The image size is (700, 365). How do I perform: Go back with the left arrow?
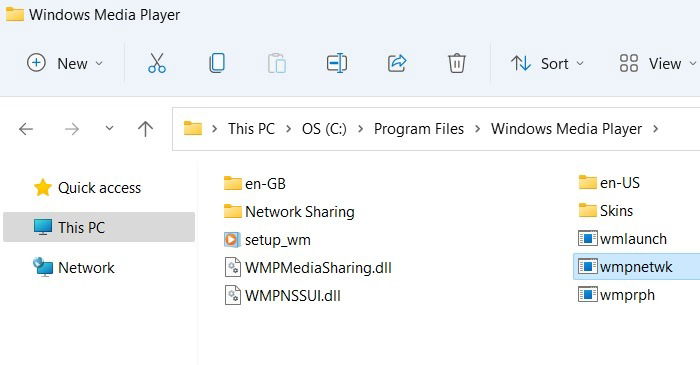click(26, 129)
